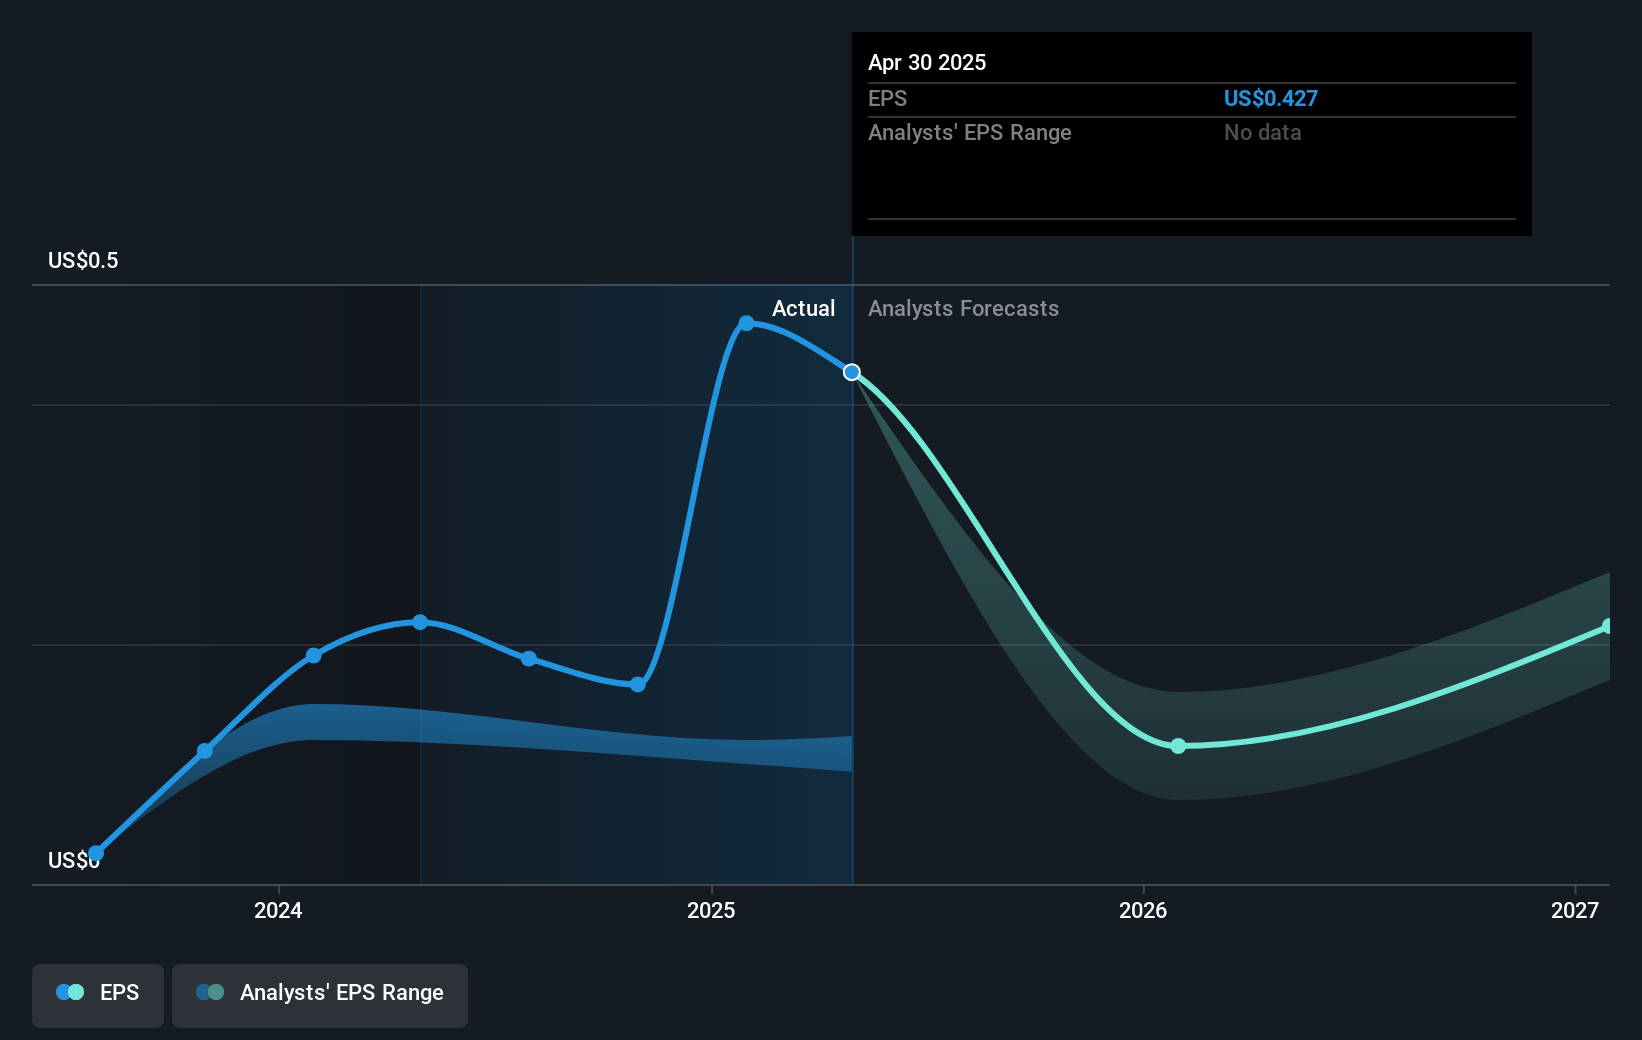Click the 'Apr 30 2025' tooltip date
Screen dimensions: 1642x1040
927,63
